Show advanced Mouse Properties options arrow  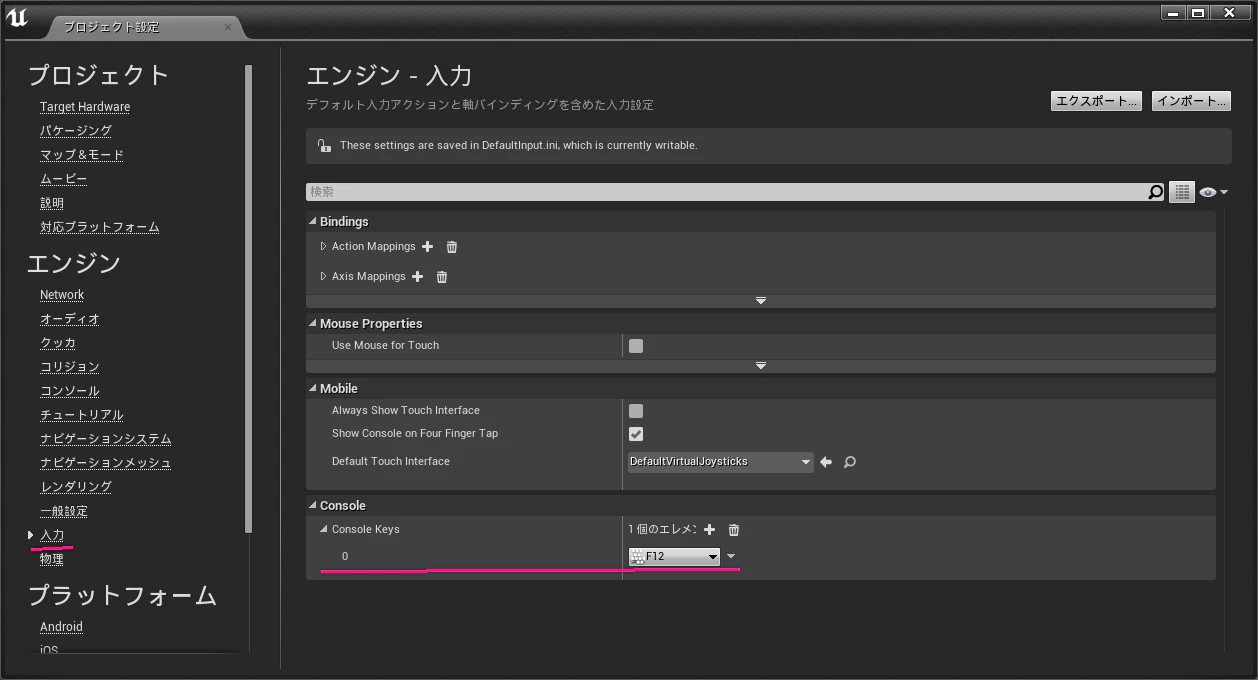[x=761, y=366]
